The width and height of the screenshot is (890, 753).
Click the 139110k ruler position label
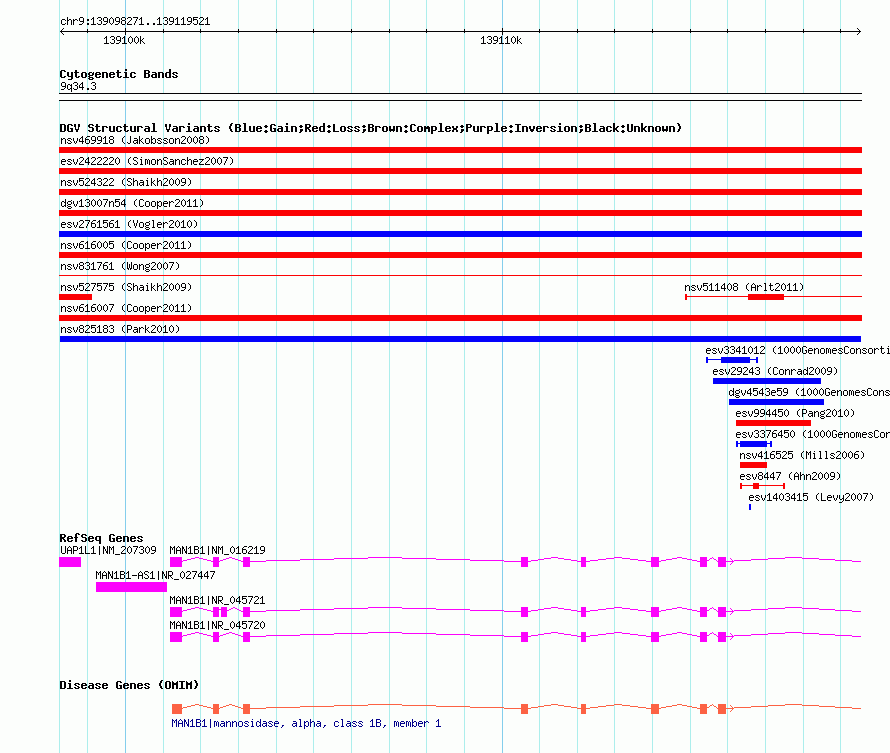(501, 41)
